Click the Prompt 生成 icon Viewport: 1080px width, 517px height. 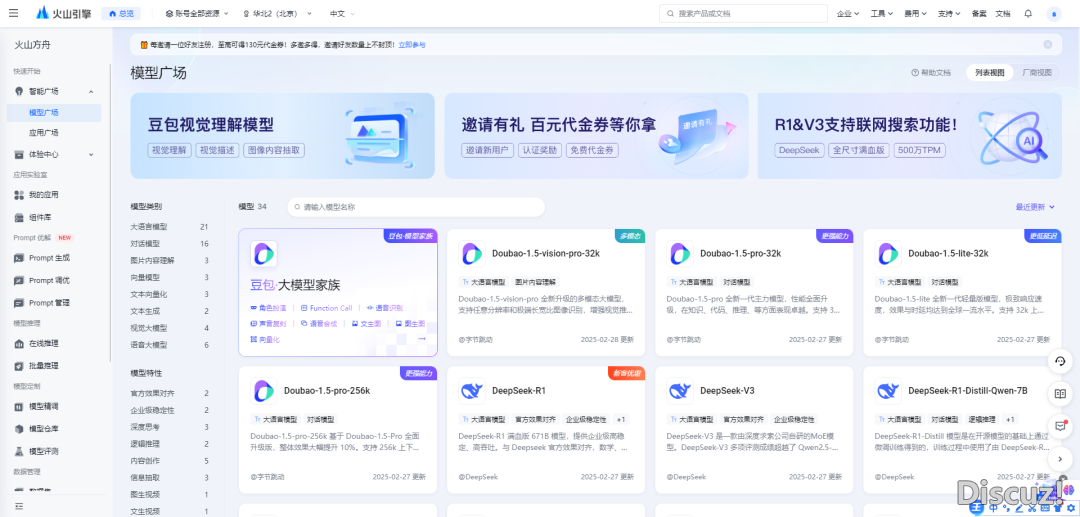pyautogui.click(x=19, y=258)
